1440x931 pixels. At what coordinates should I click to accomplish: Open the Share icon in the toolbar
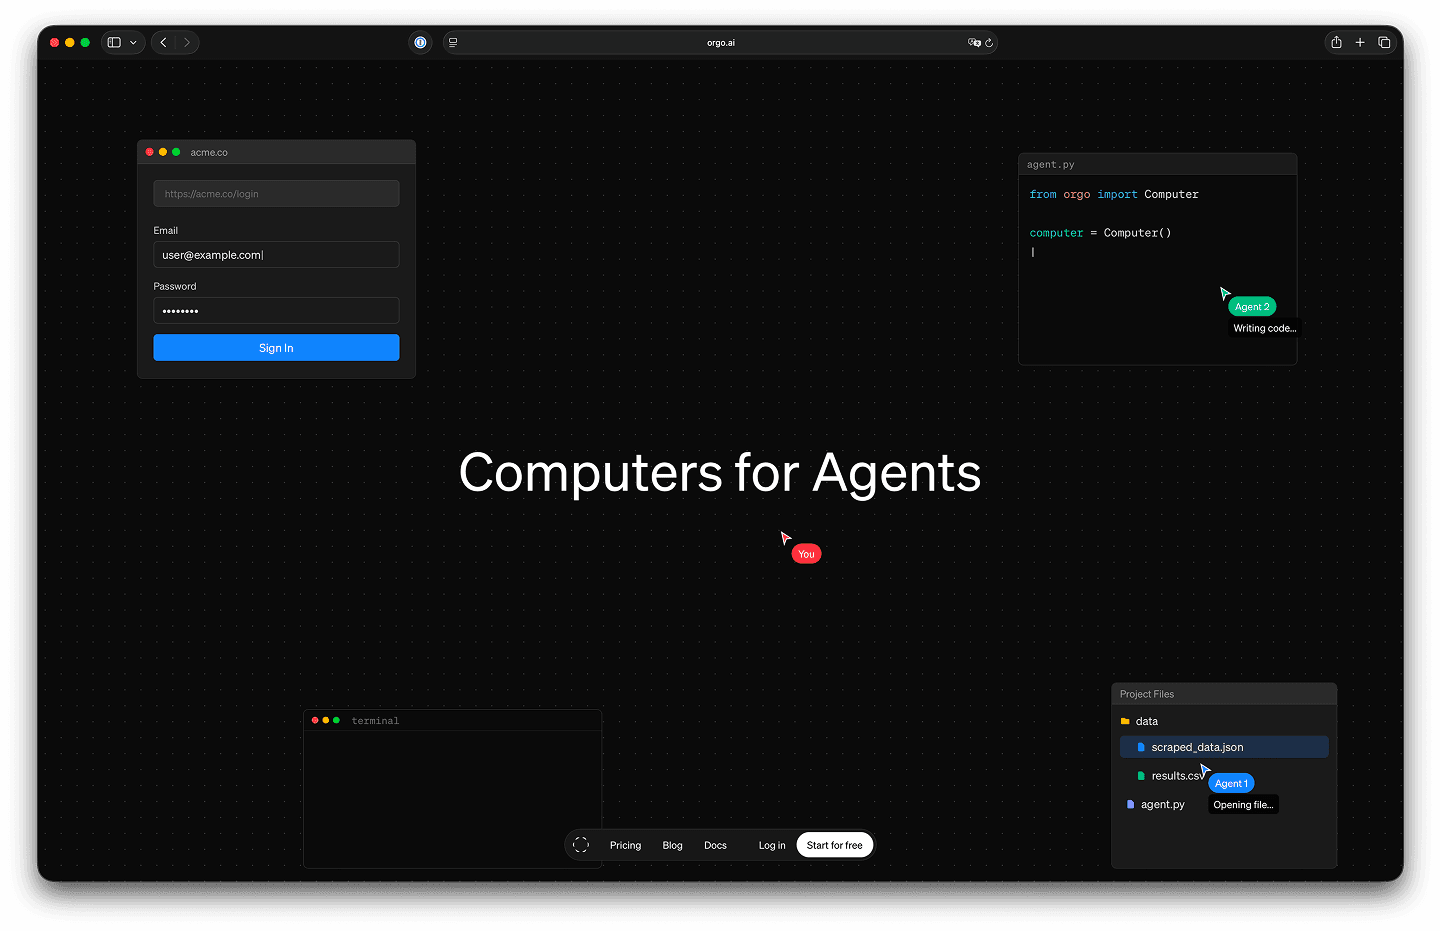point(1336,42)
